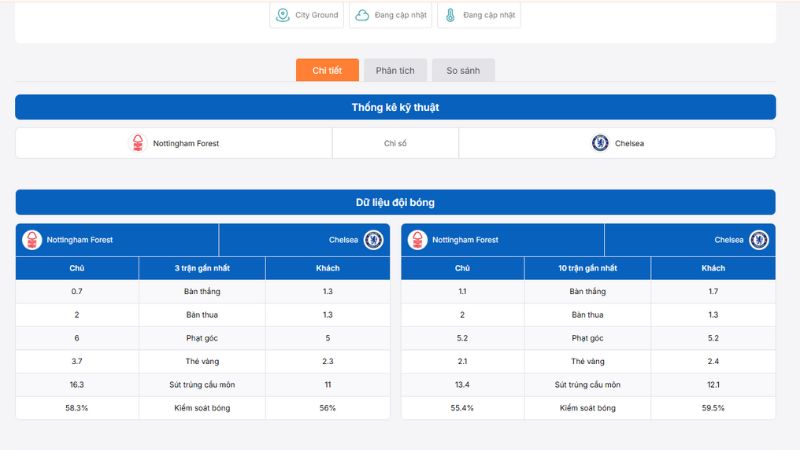Click Chelsea crest in 10-match table

pos(759,240)
